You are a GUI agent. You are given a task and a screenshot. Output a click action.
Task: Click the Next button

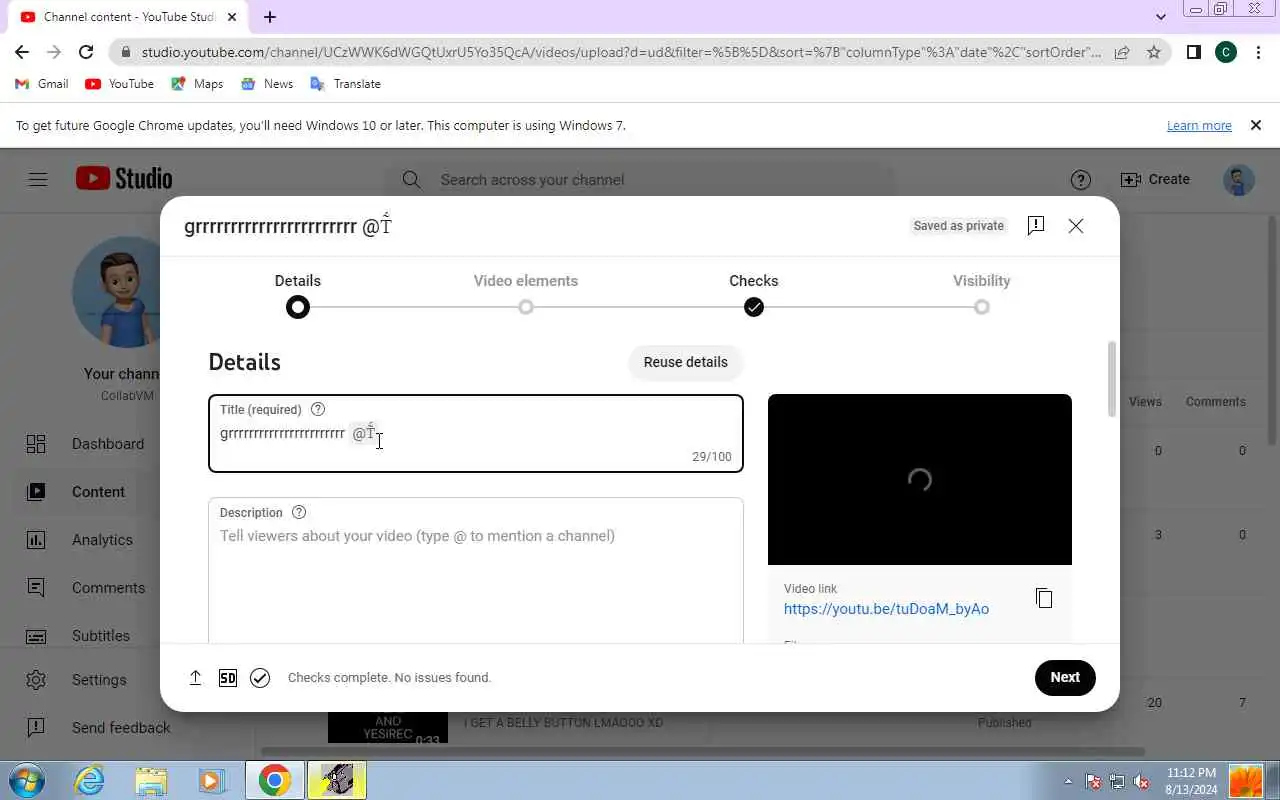[x=1065, y=677]
